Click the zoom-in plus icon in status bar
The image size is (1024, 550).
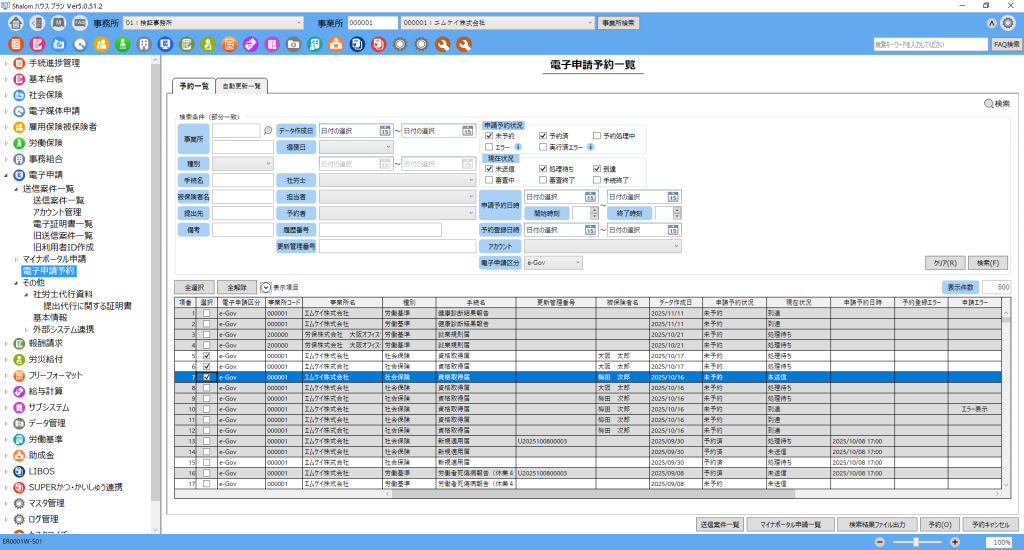coord(955,541)
